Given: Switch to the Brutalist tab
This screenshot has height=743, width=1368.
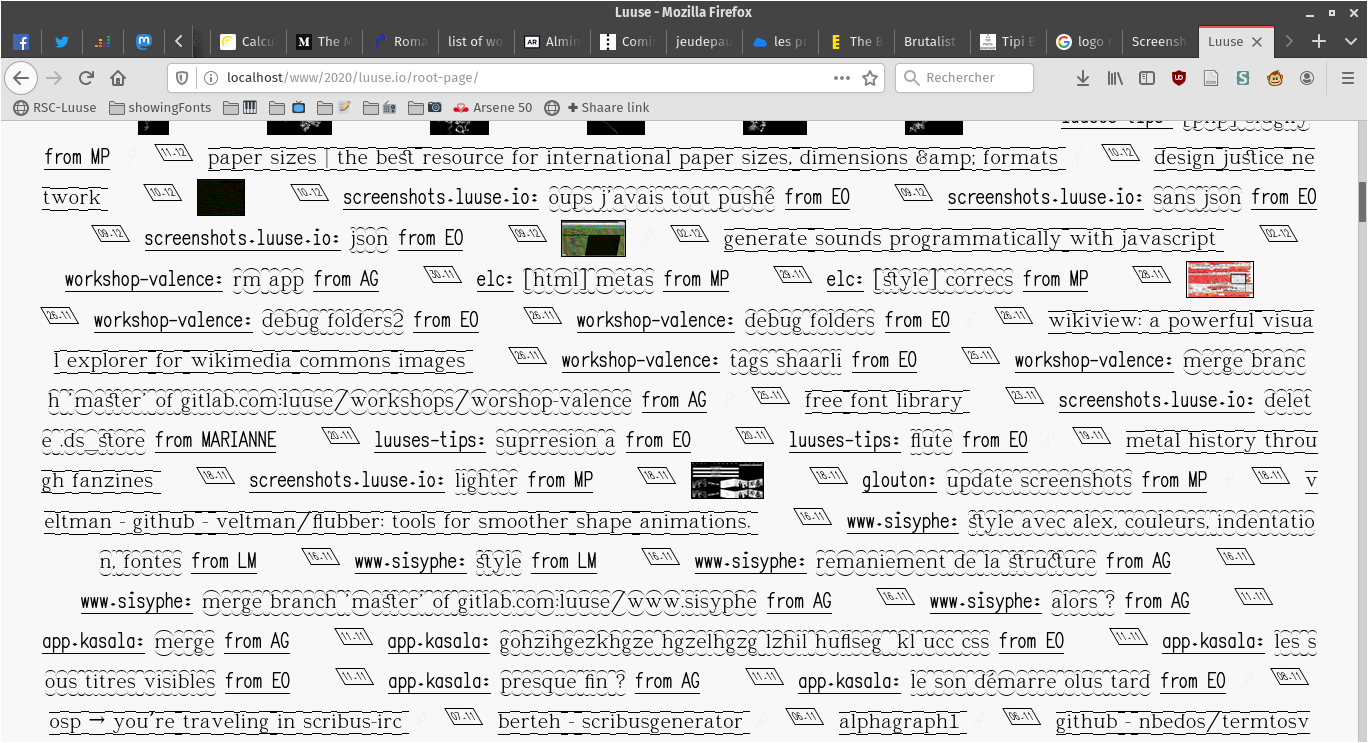Looking at the screenshot, I should click(x=929, y=42).
